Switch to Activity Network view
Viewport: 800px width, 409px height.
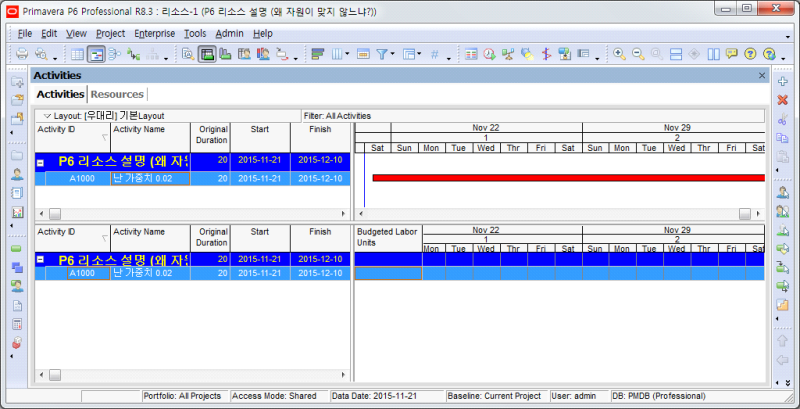click(114, 54)
